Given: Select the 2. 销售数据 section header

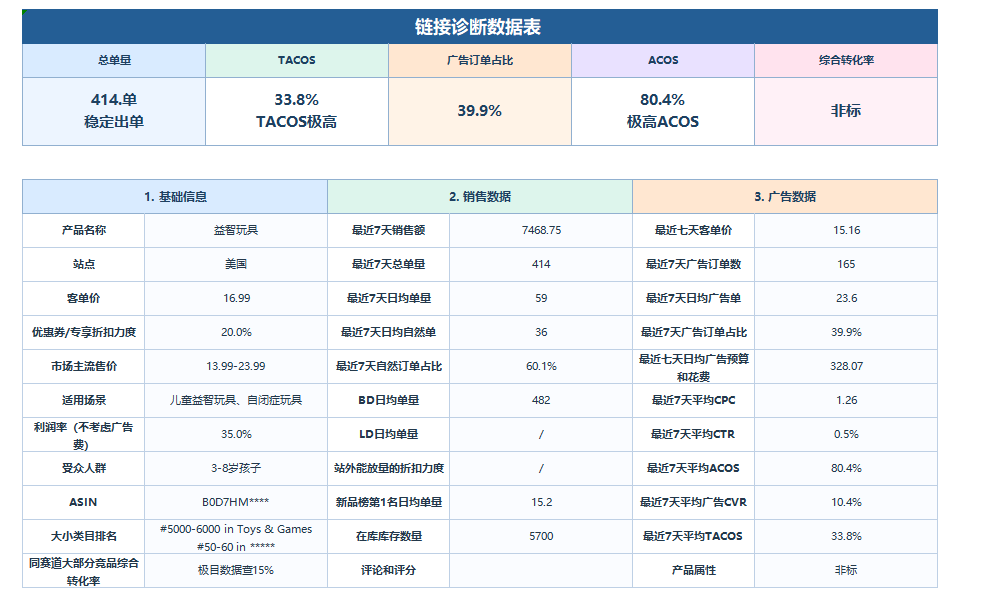Looking at the screenshot, I should pyautogui.click(x=480, y=197).
